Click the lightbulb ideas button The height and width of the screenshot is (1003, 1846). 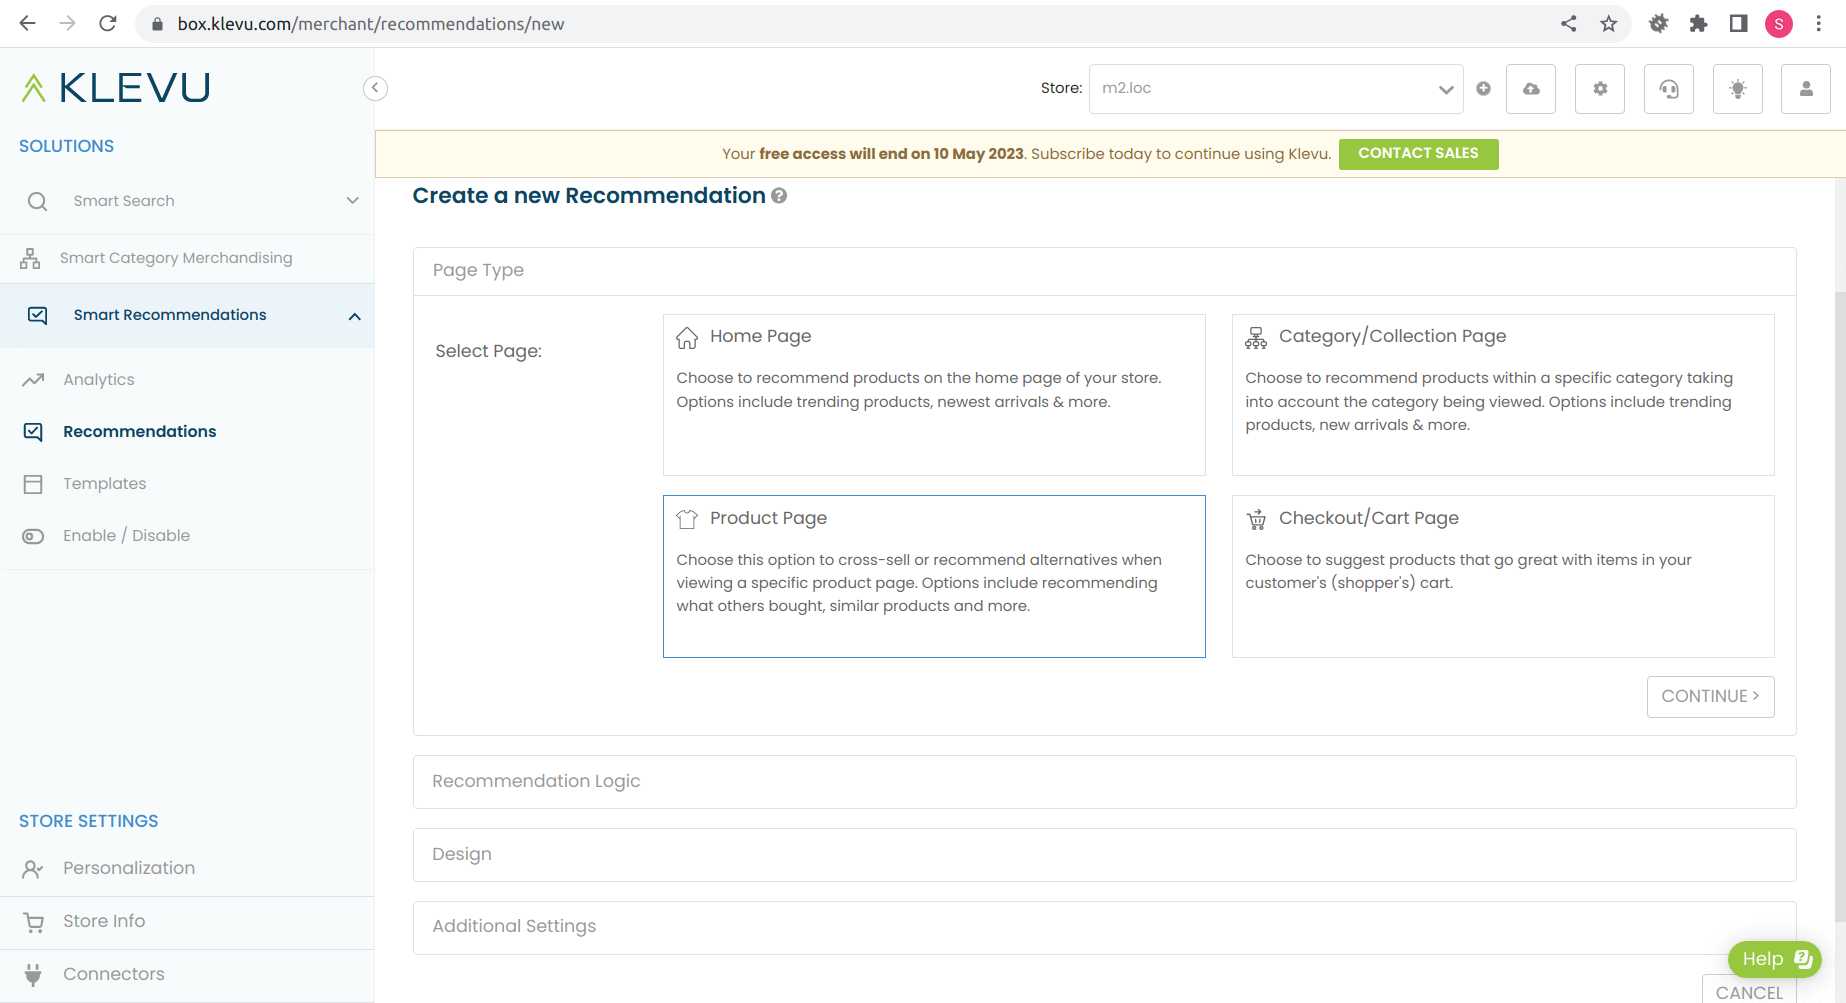1738,89
